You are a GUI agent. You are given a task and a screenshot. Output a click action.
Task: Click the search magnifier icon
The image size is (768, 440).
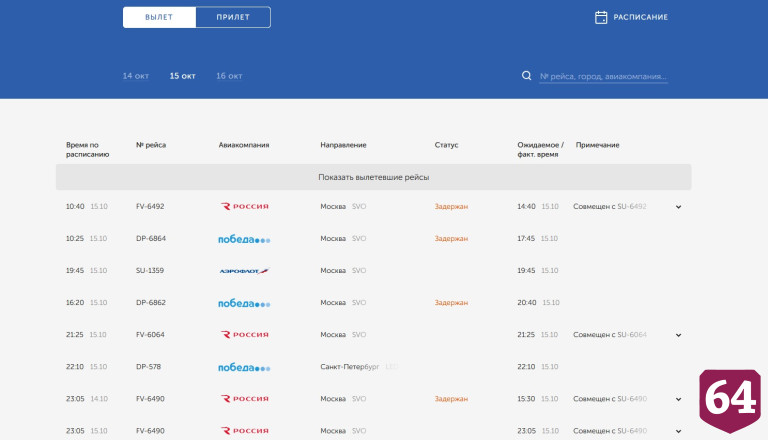click(527, 75)
